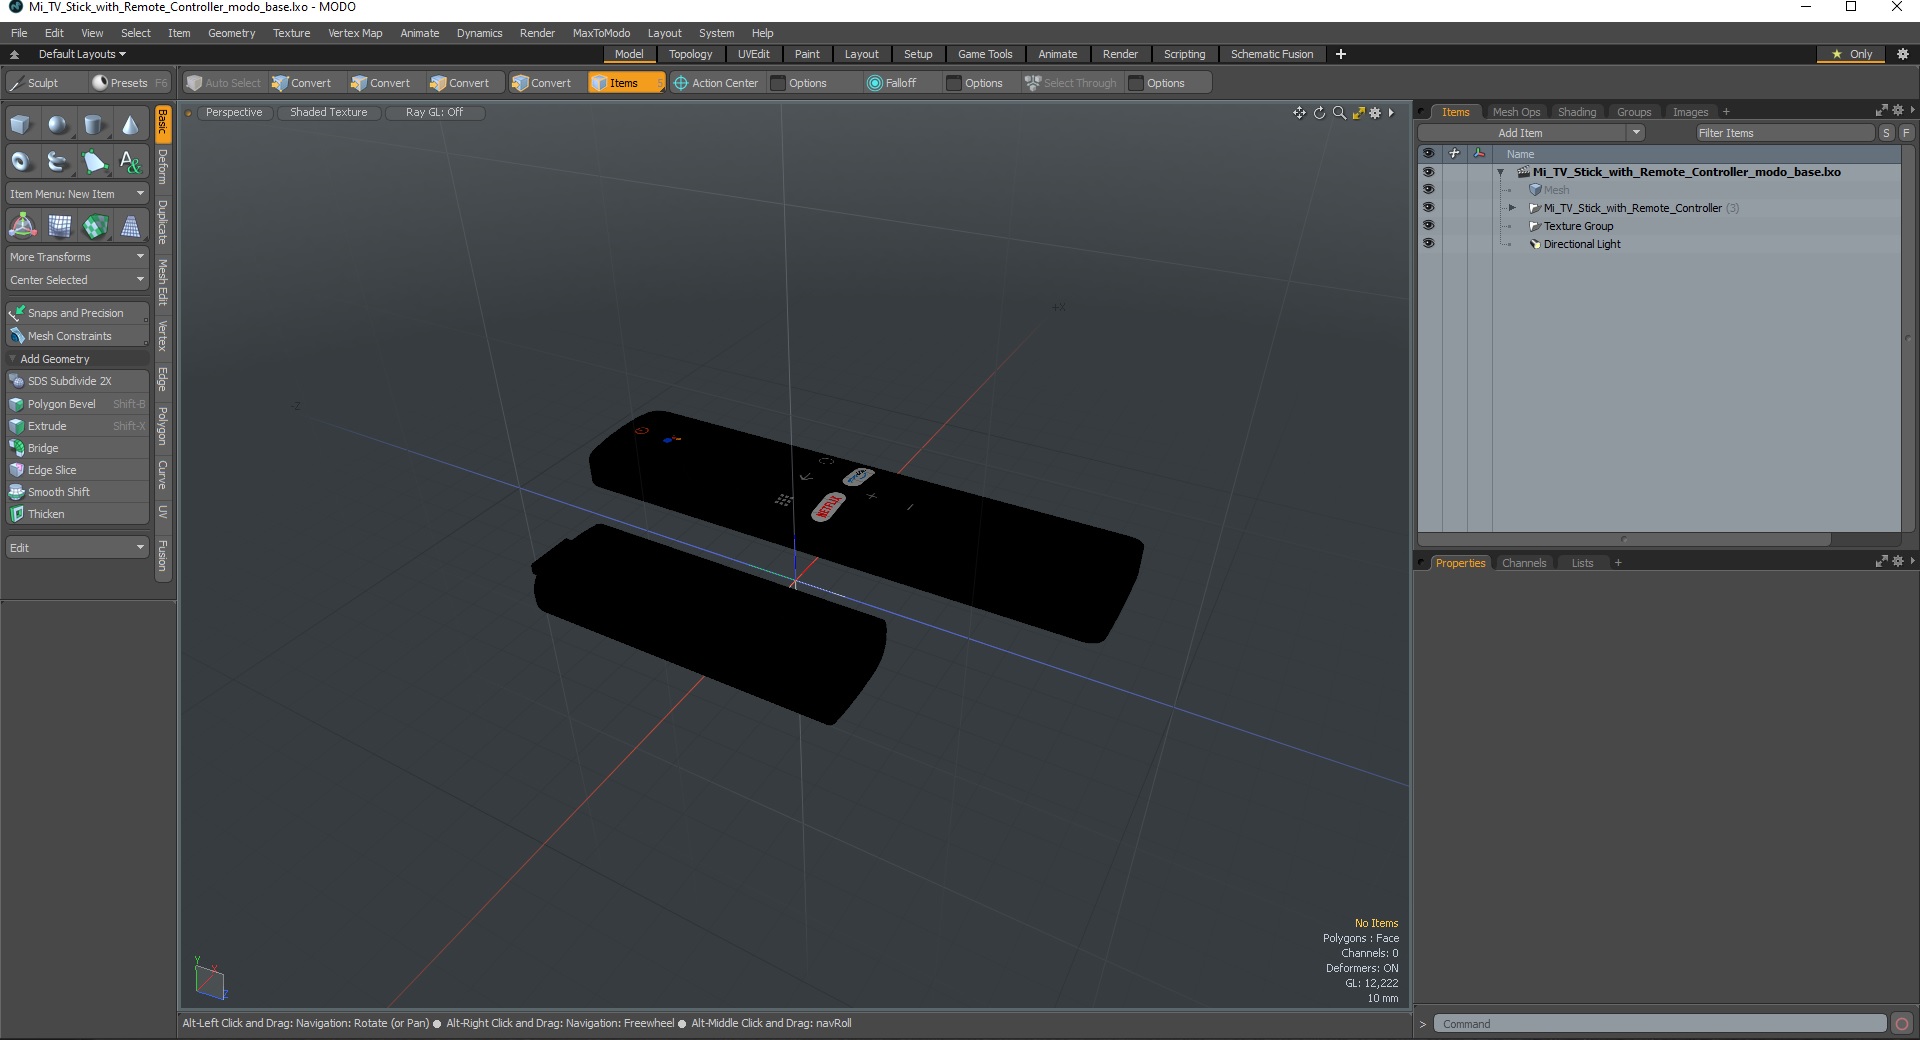Select the text tool icon
The height and width of the screenshot is (1040, 1920).
130,161
